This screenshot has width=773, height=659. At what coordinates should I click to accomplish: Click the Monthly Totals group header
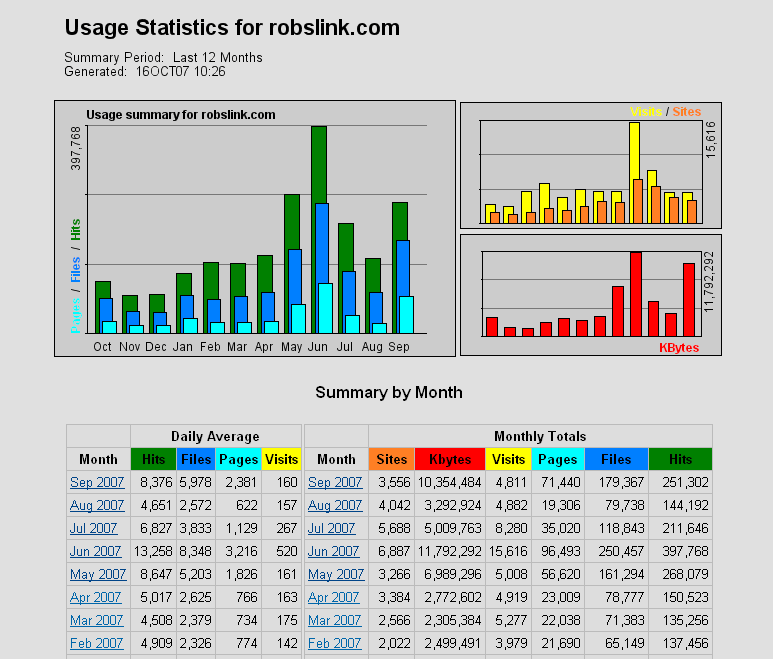tap(540, 436)
